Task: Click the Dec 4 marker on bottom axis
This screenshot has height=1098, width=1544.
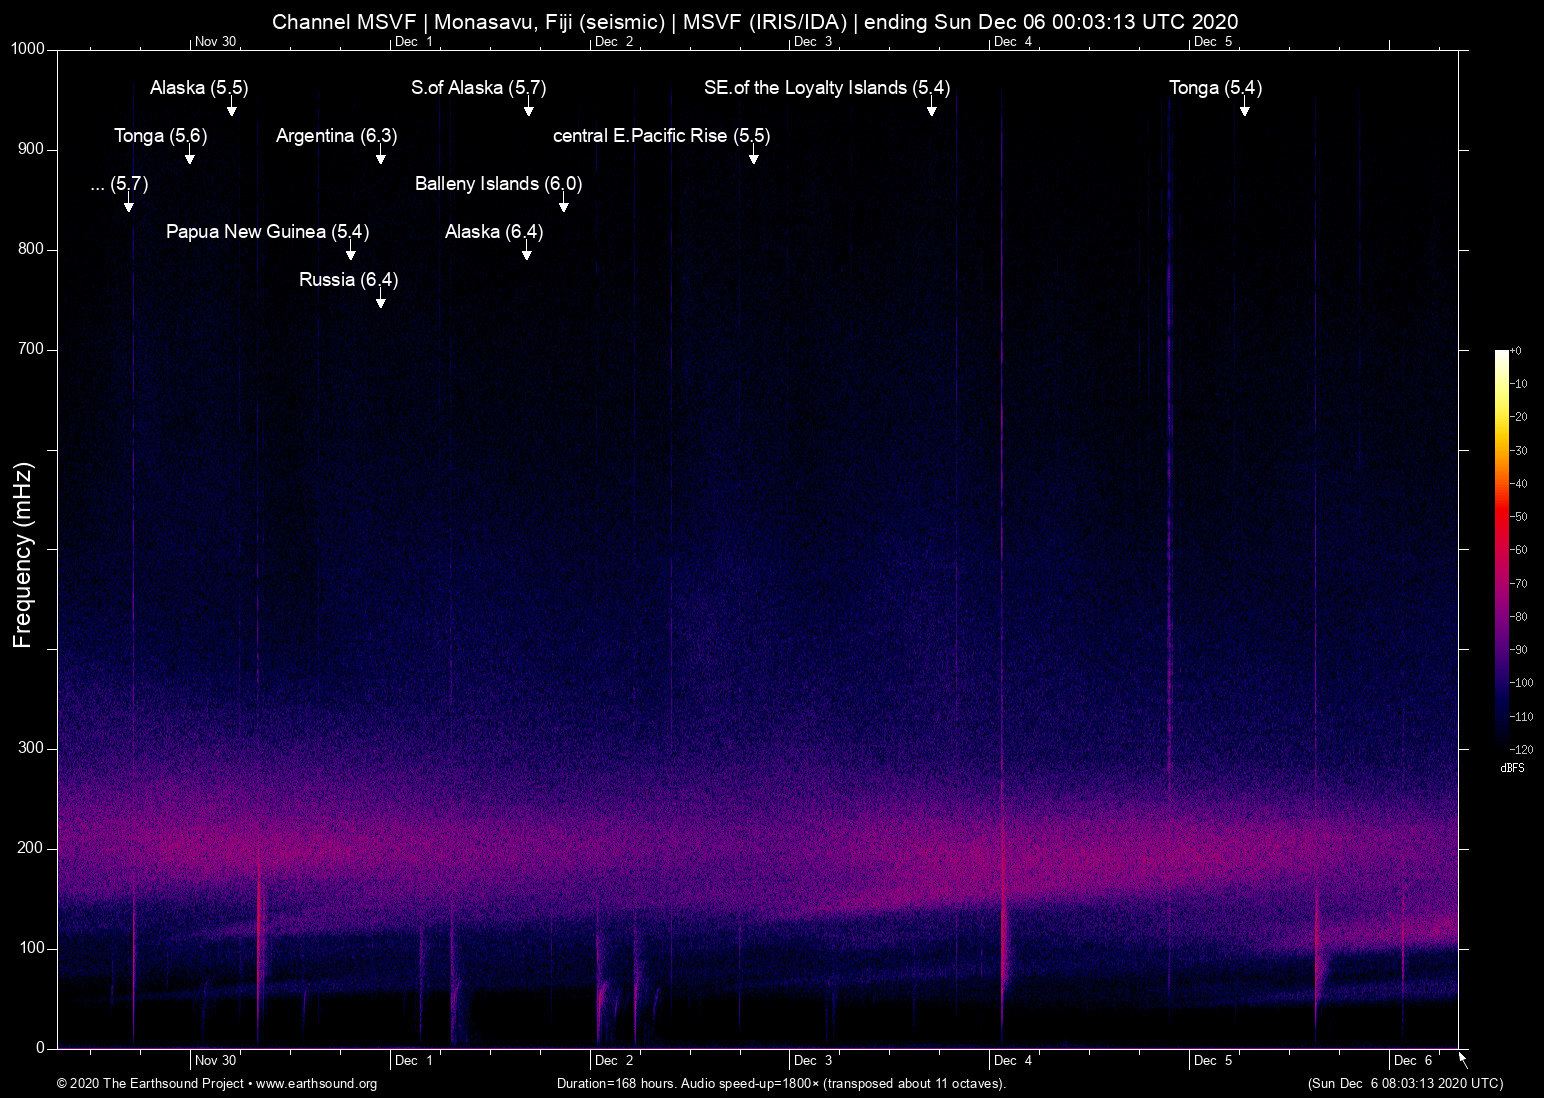Action: pyautogui.click(x=1013, y=1060)
